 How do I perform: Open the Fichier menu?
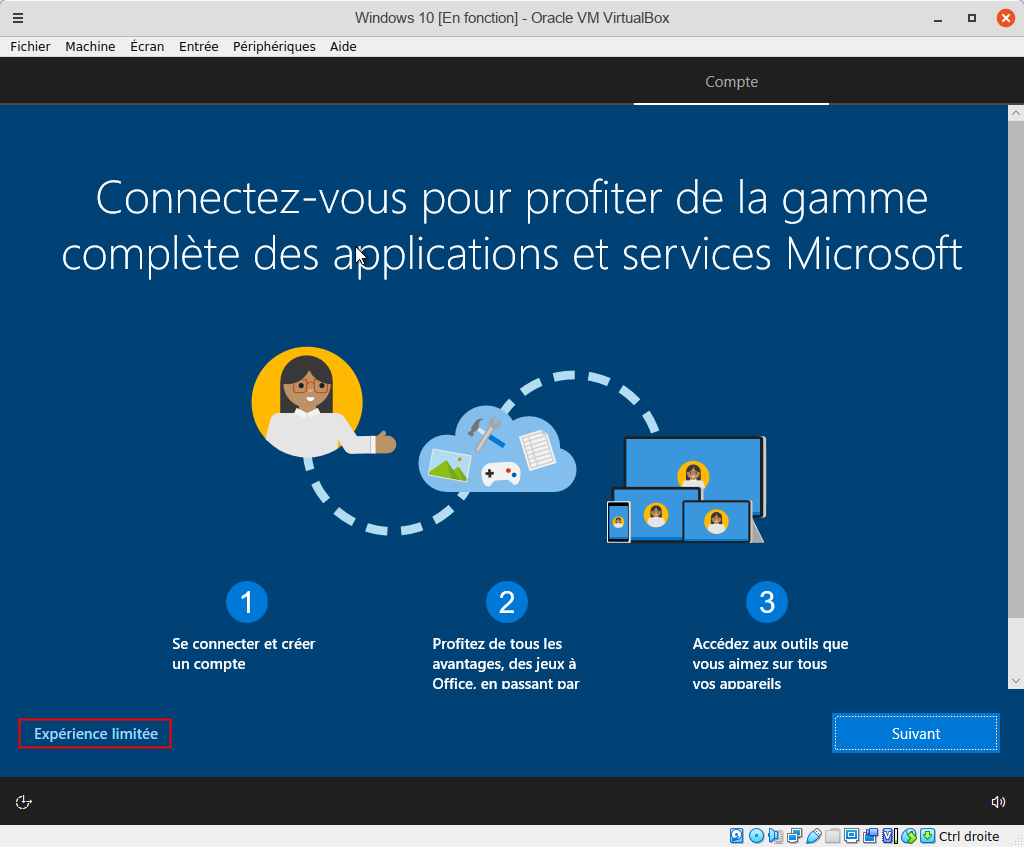coord(30,47)
